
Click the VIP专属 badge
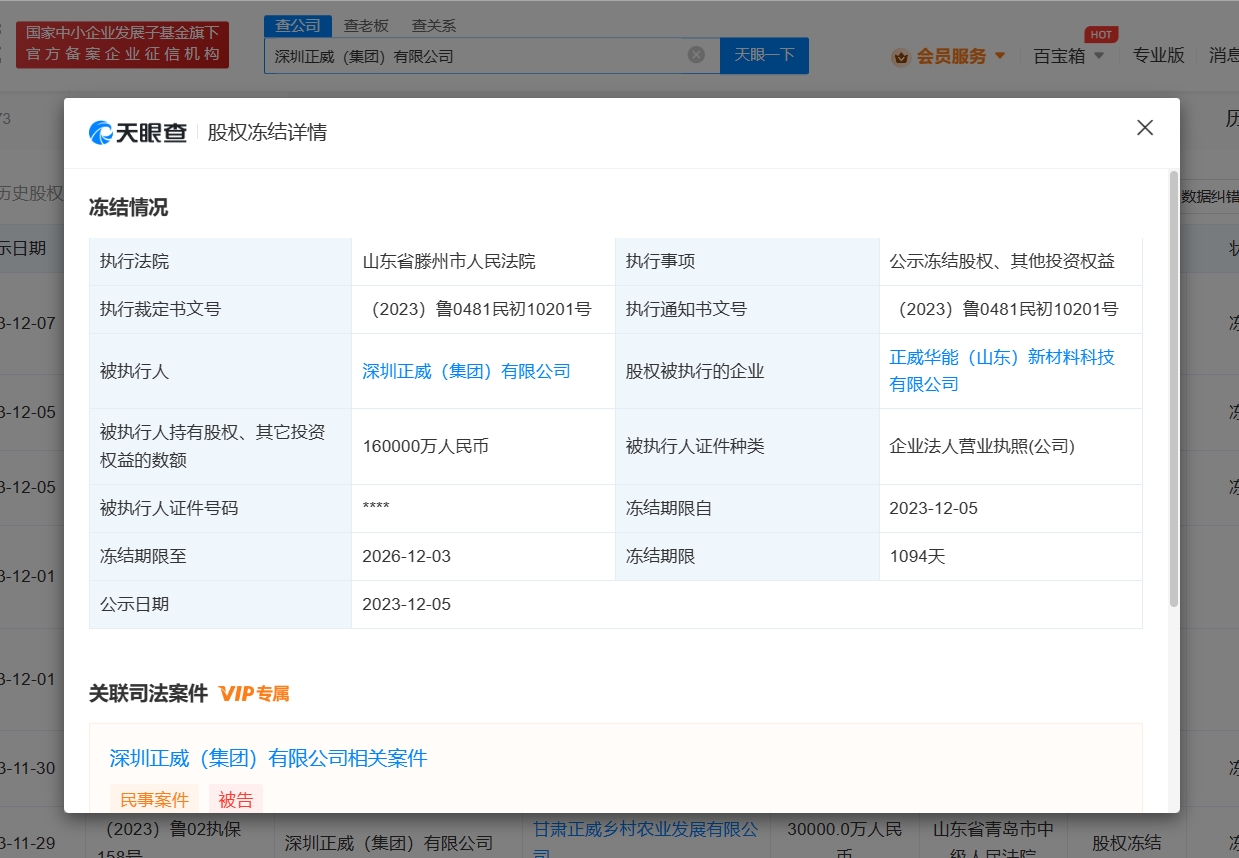254,693
